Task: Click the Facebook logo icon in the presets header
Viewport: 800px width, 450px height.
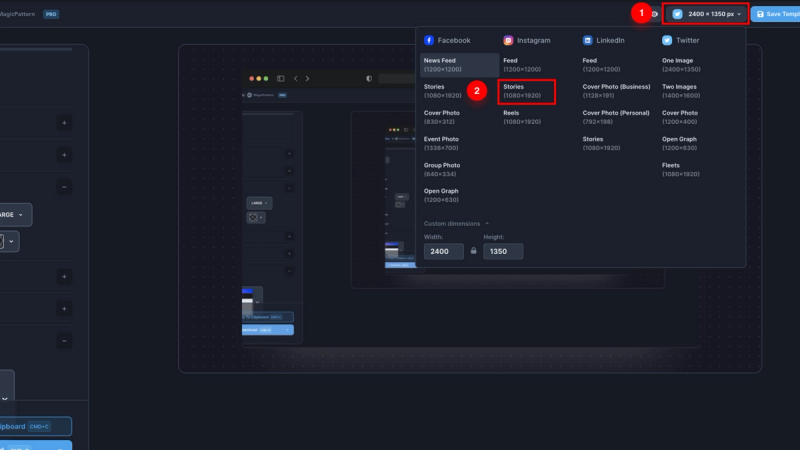Action: coord(429,40)
